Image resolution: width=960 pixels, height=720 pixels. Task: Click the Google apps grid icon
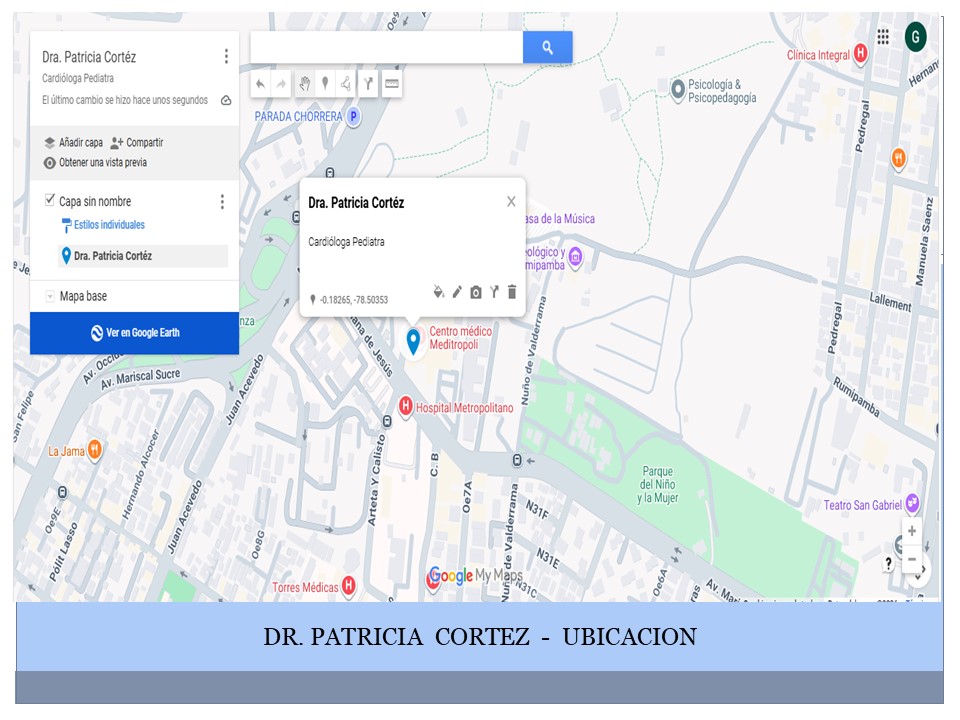(x=883, y=37)
